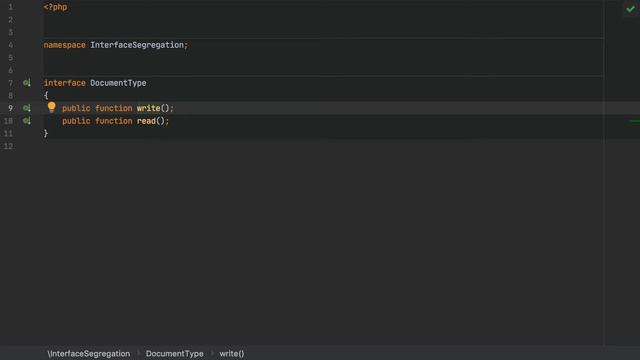The image size is (640, 360).
Task: Click the gutter icon next to write() method
Action: pos(27,108)
